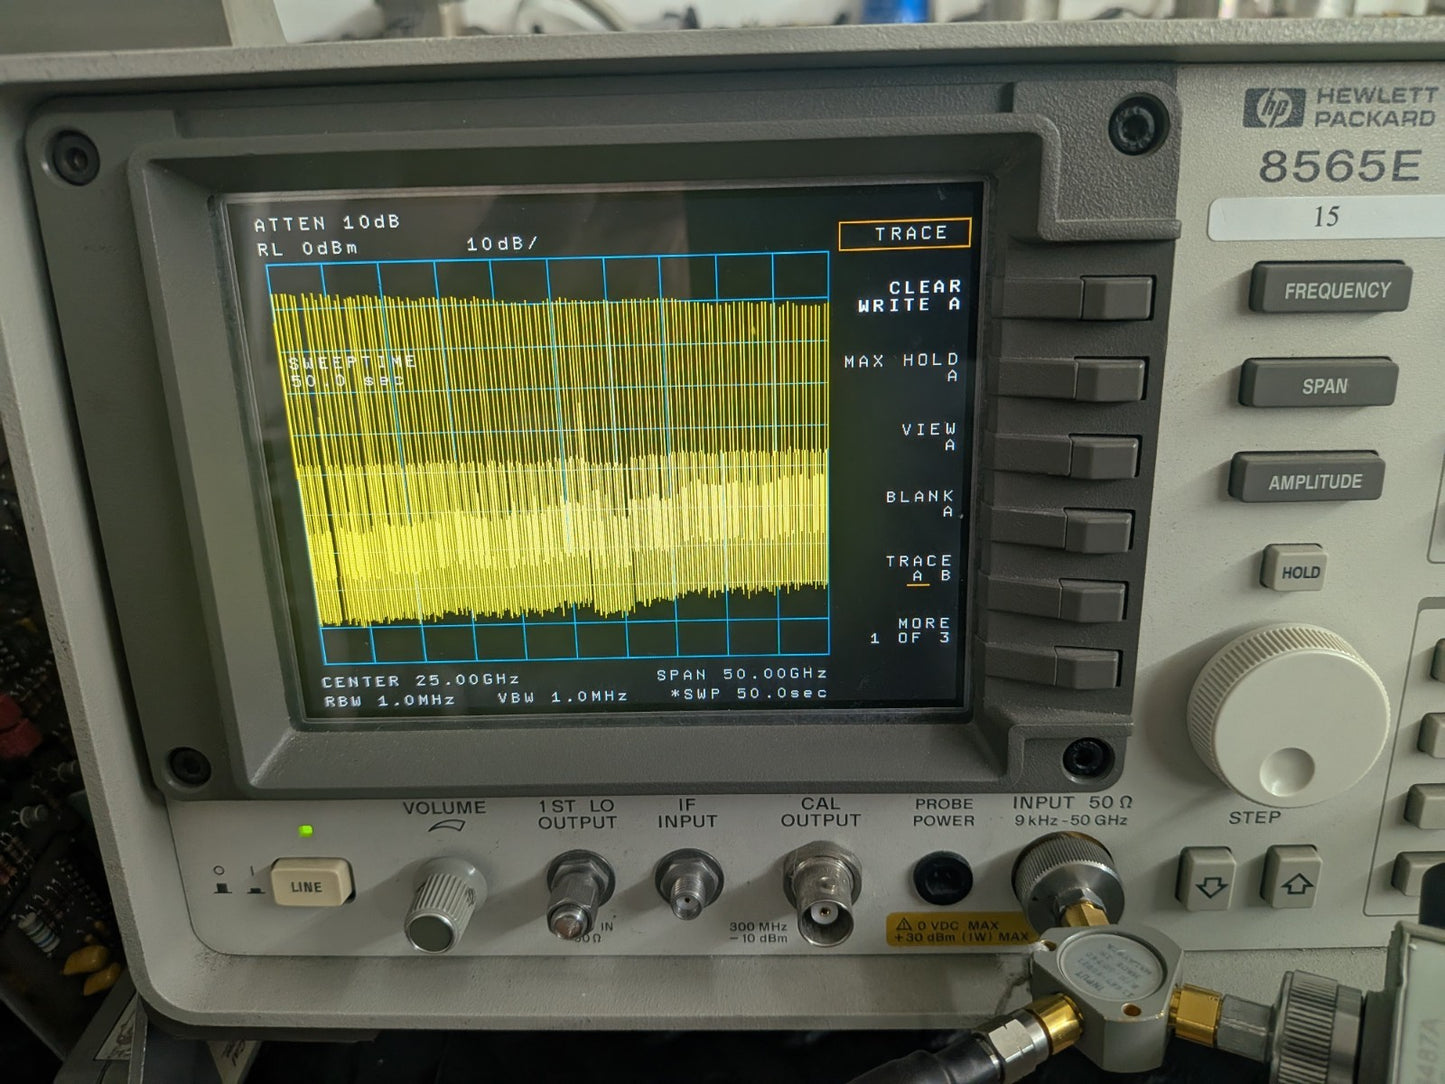This screenshot has height=1084, width=1445.
Task: Toggle the LINE power switch
Action: coord(311,884)
